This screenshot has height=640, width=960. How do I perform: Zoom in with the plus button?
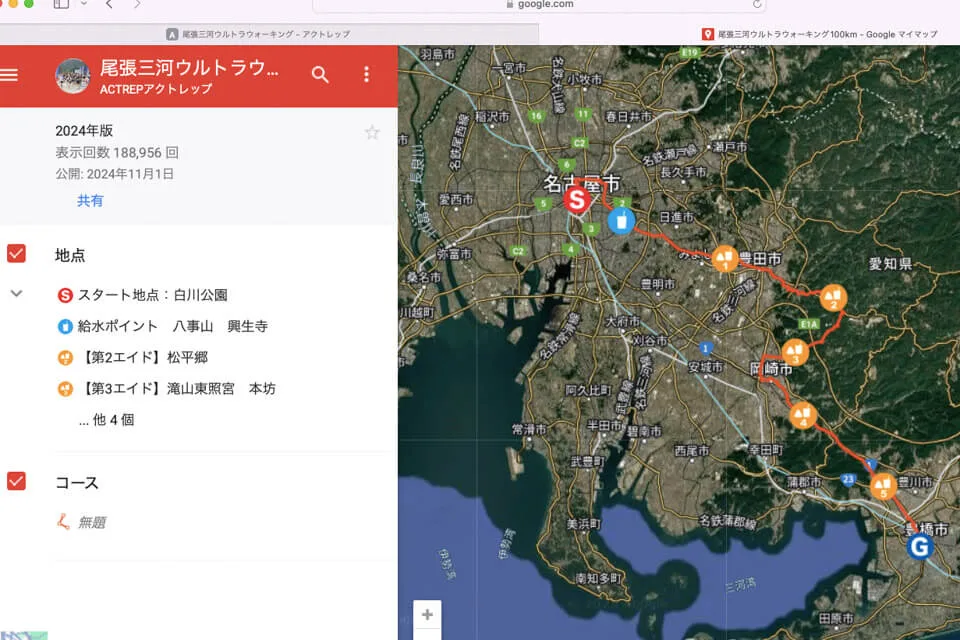[427, 614]
